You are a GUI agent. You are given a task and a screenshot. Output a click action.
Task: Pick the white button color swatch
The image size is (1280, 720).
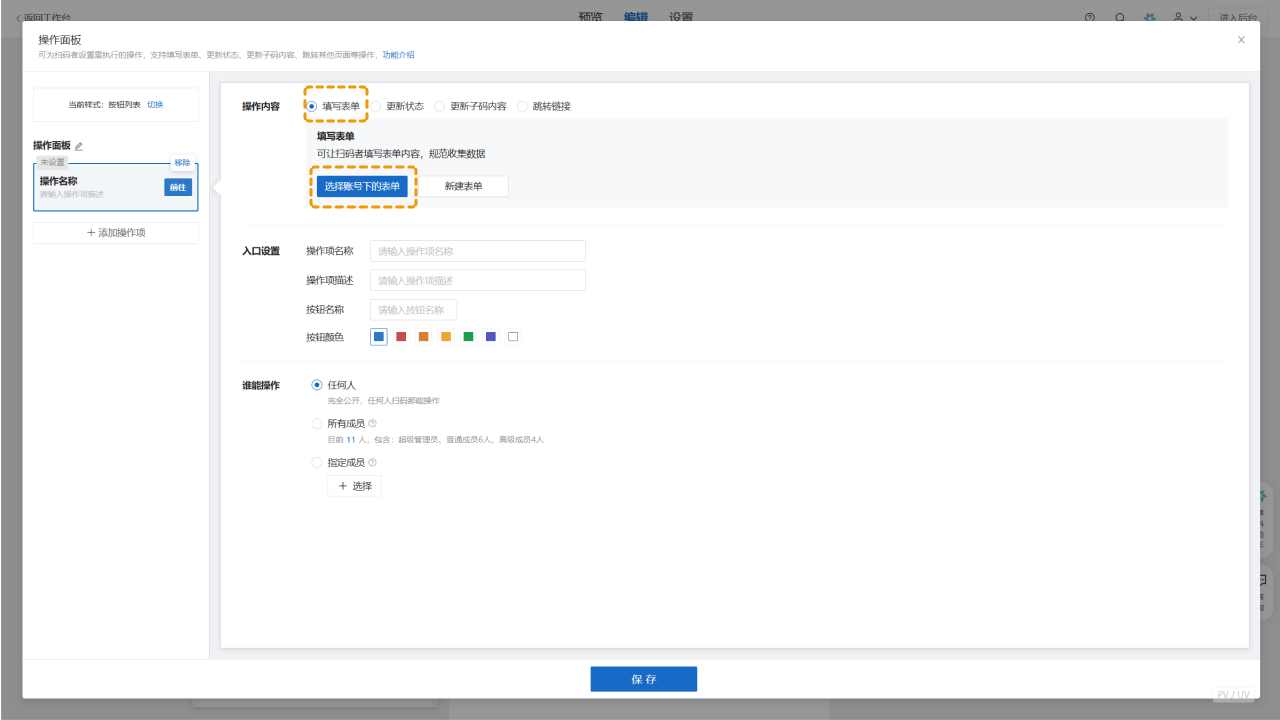tap(513, 337)
